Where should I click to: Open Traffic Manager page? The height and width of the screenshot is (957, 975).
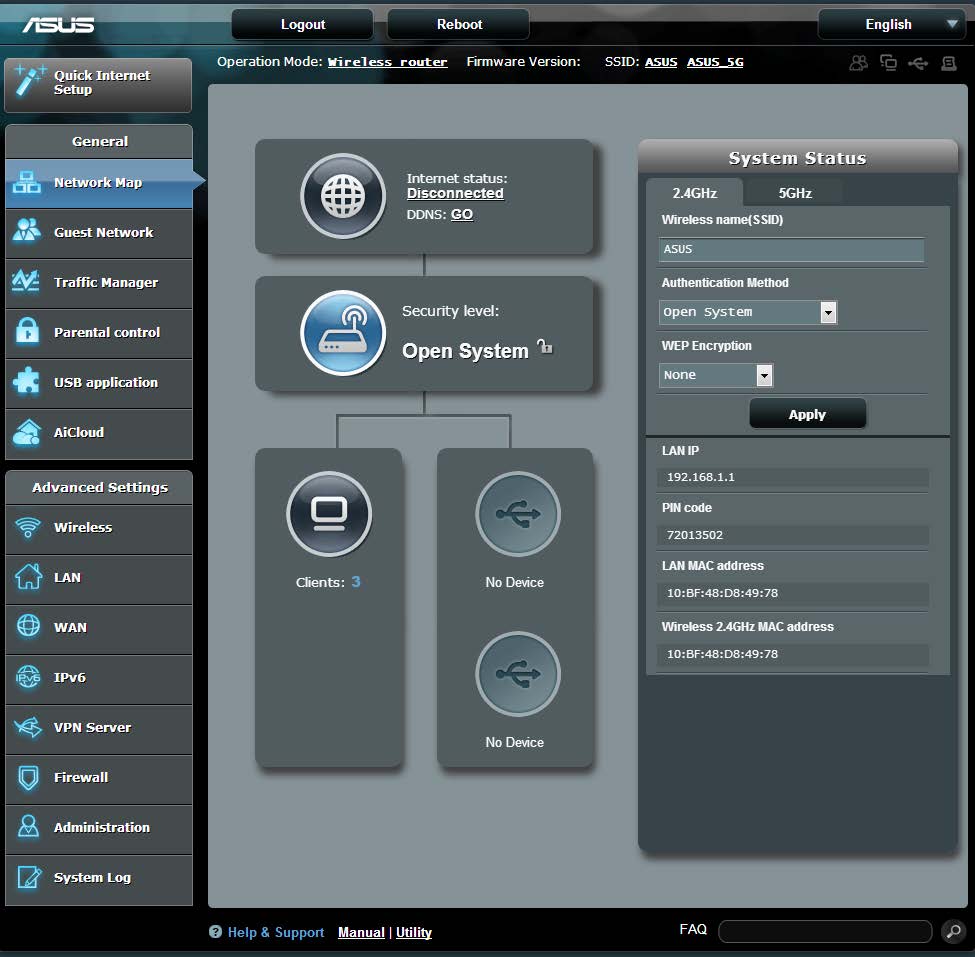click(x=98, y=282)
